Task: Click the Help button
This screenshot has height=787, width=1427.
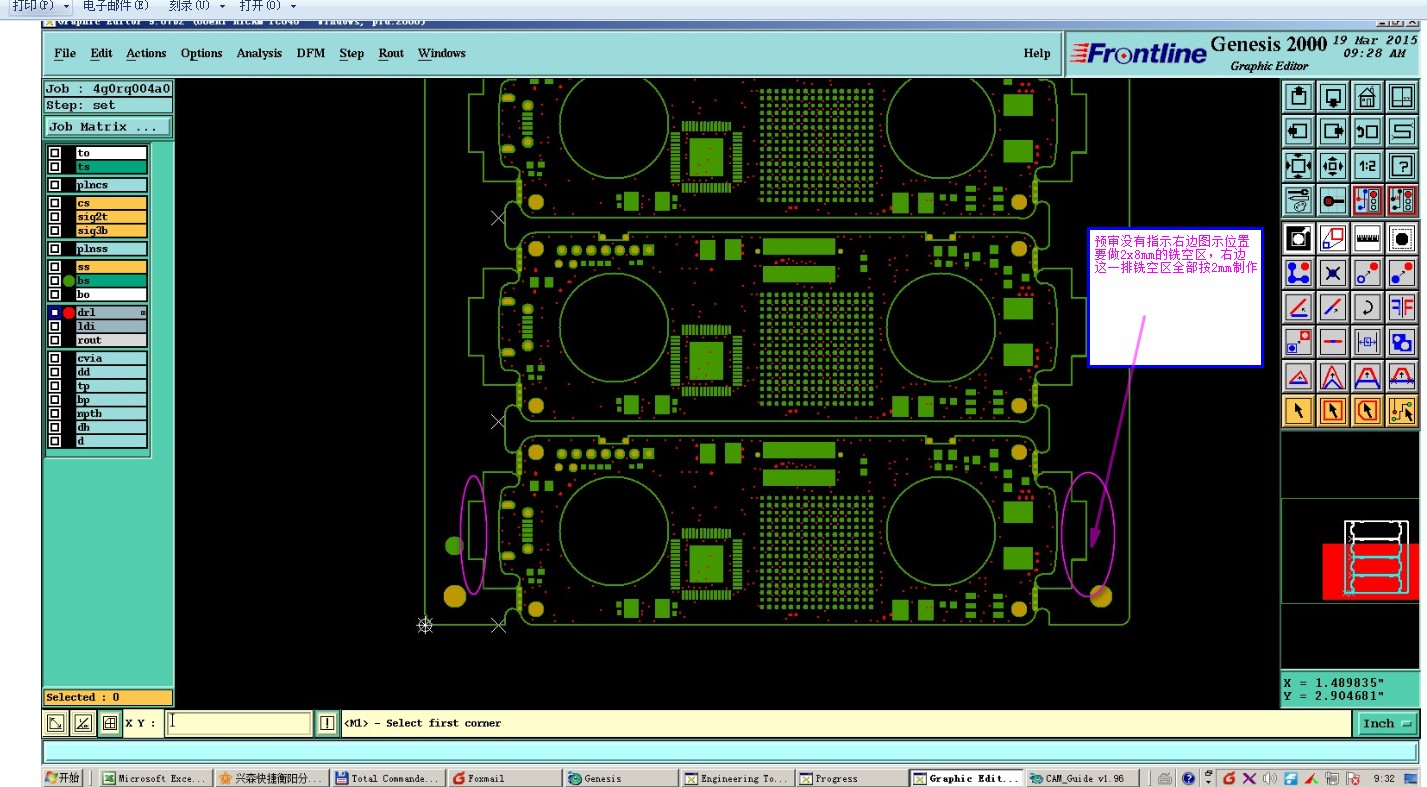Action: click(1037, 53)
